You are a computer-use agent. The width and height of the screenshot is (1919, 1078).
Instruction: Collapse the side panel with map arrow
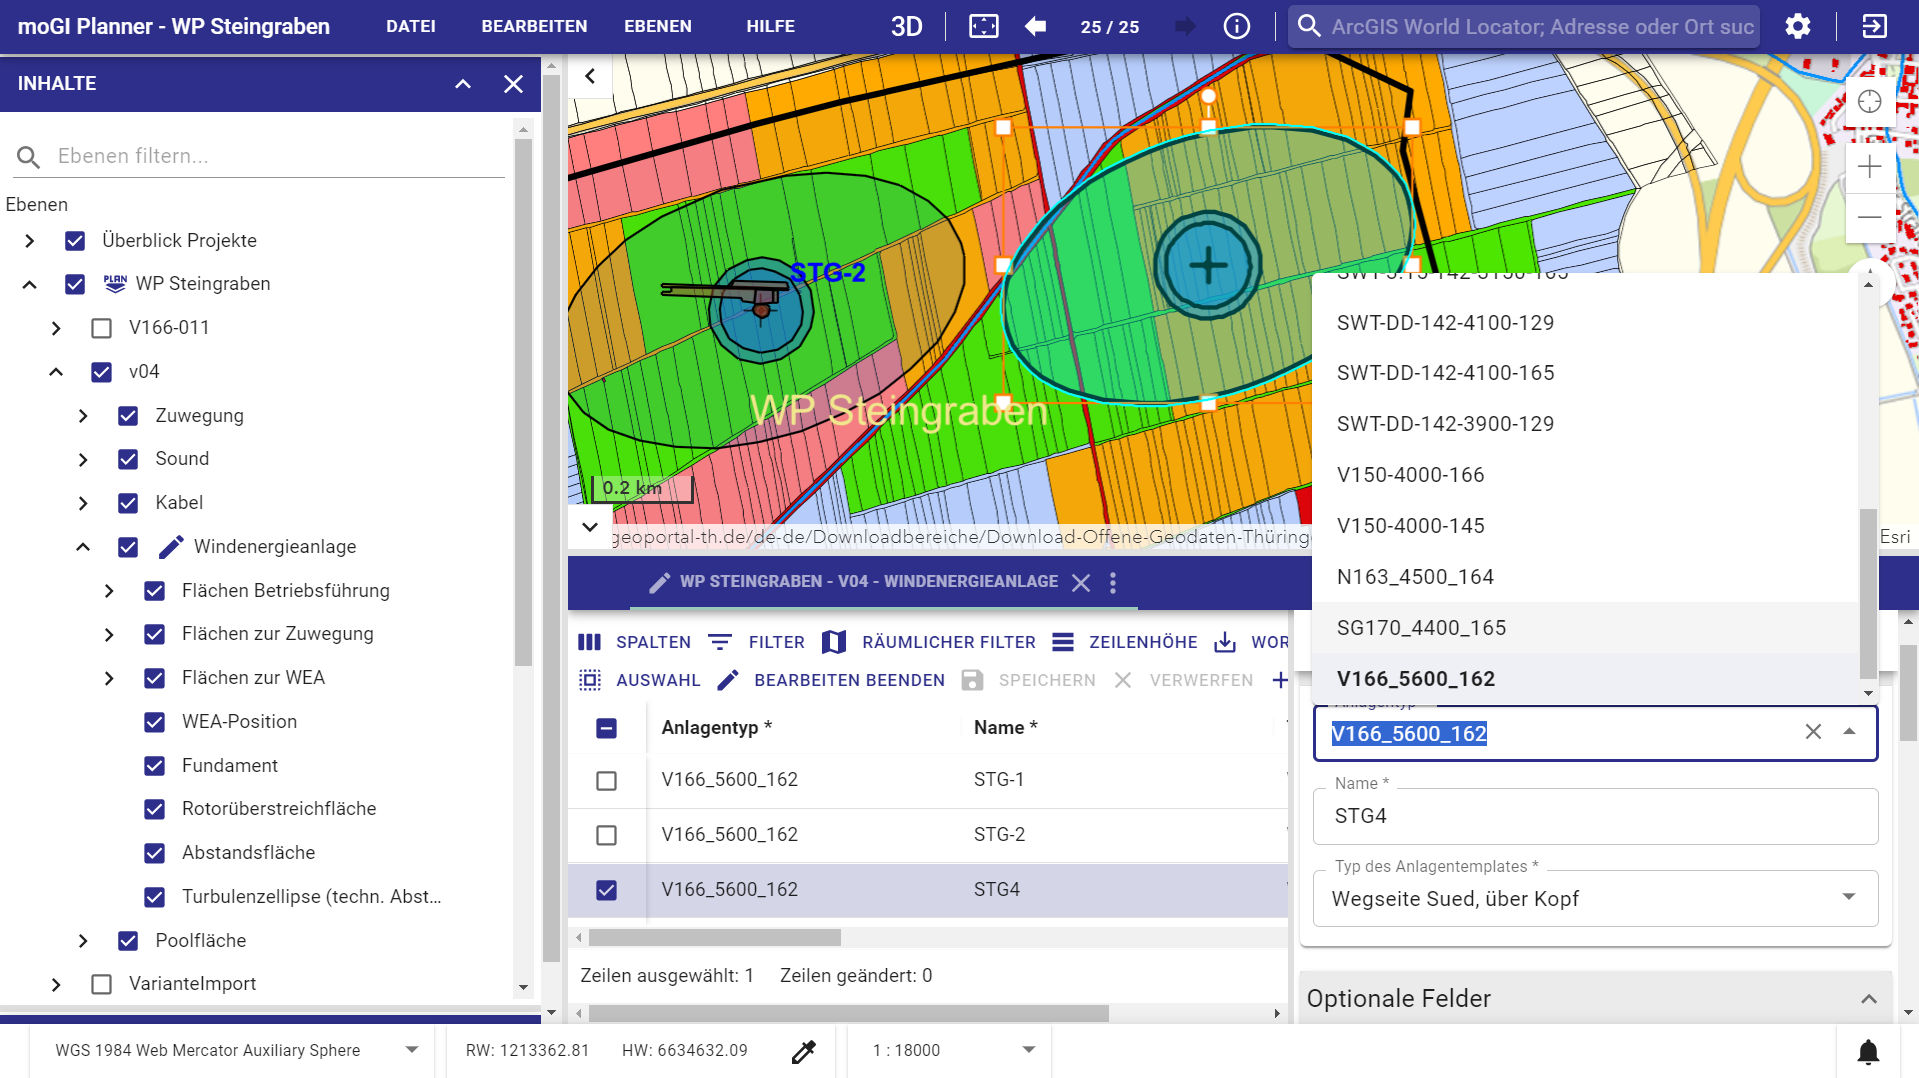point(590,76)
